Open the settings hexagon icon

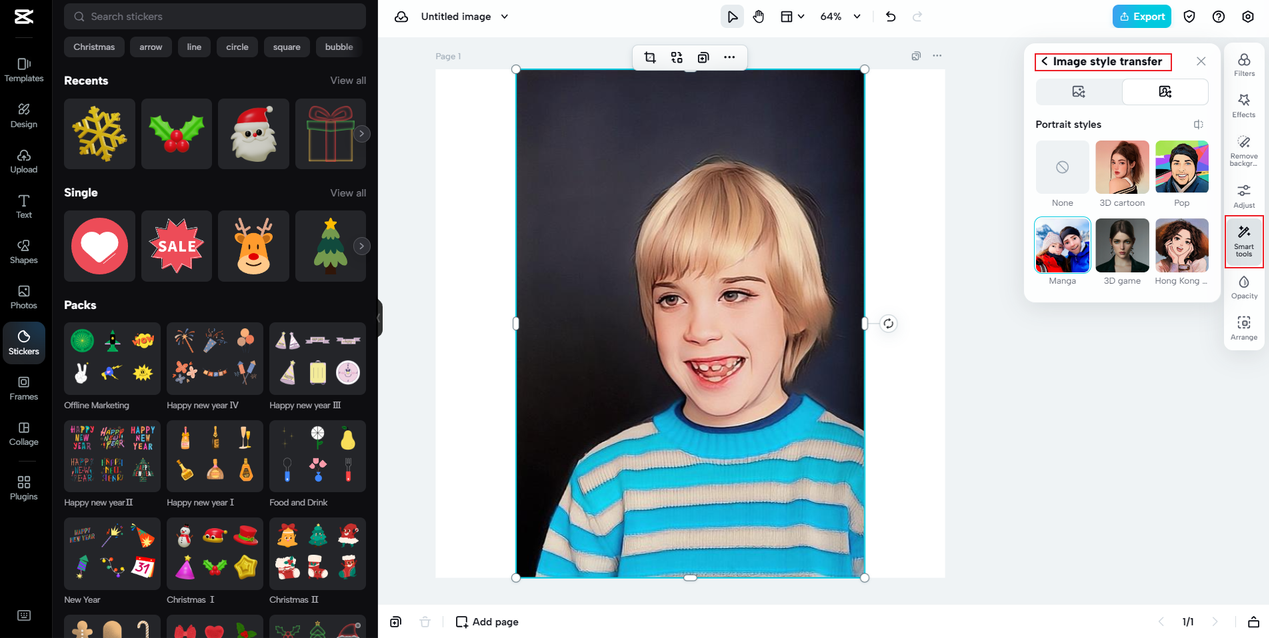[x=1248, y=17]
